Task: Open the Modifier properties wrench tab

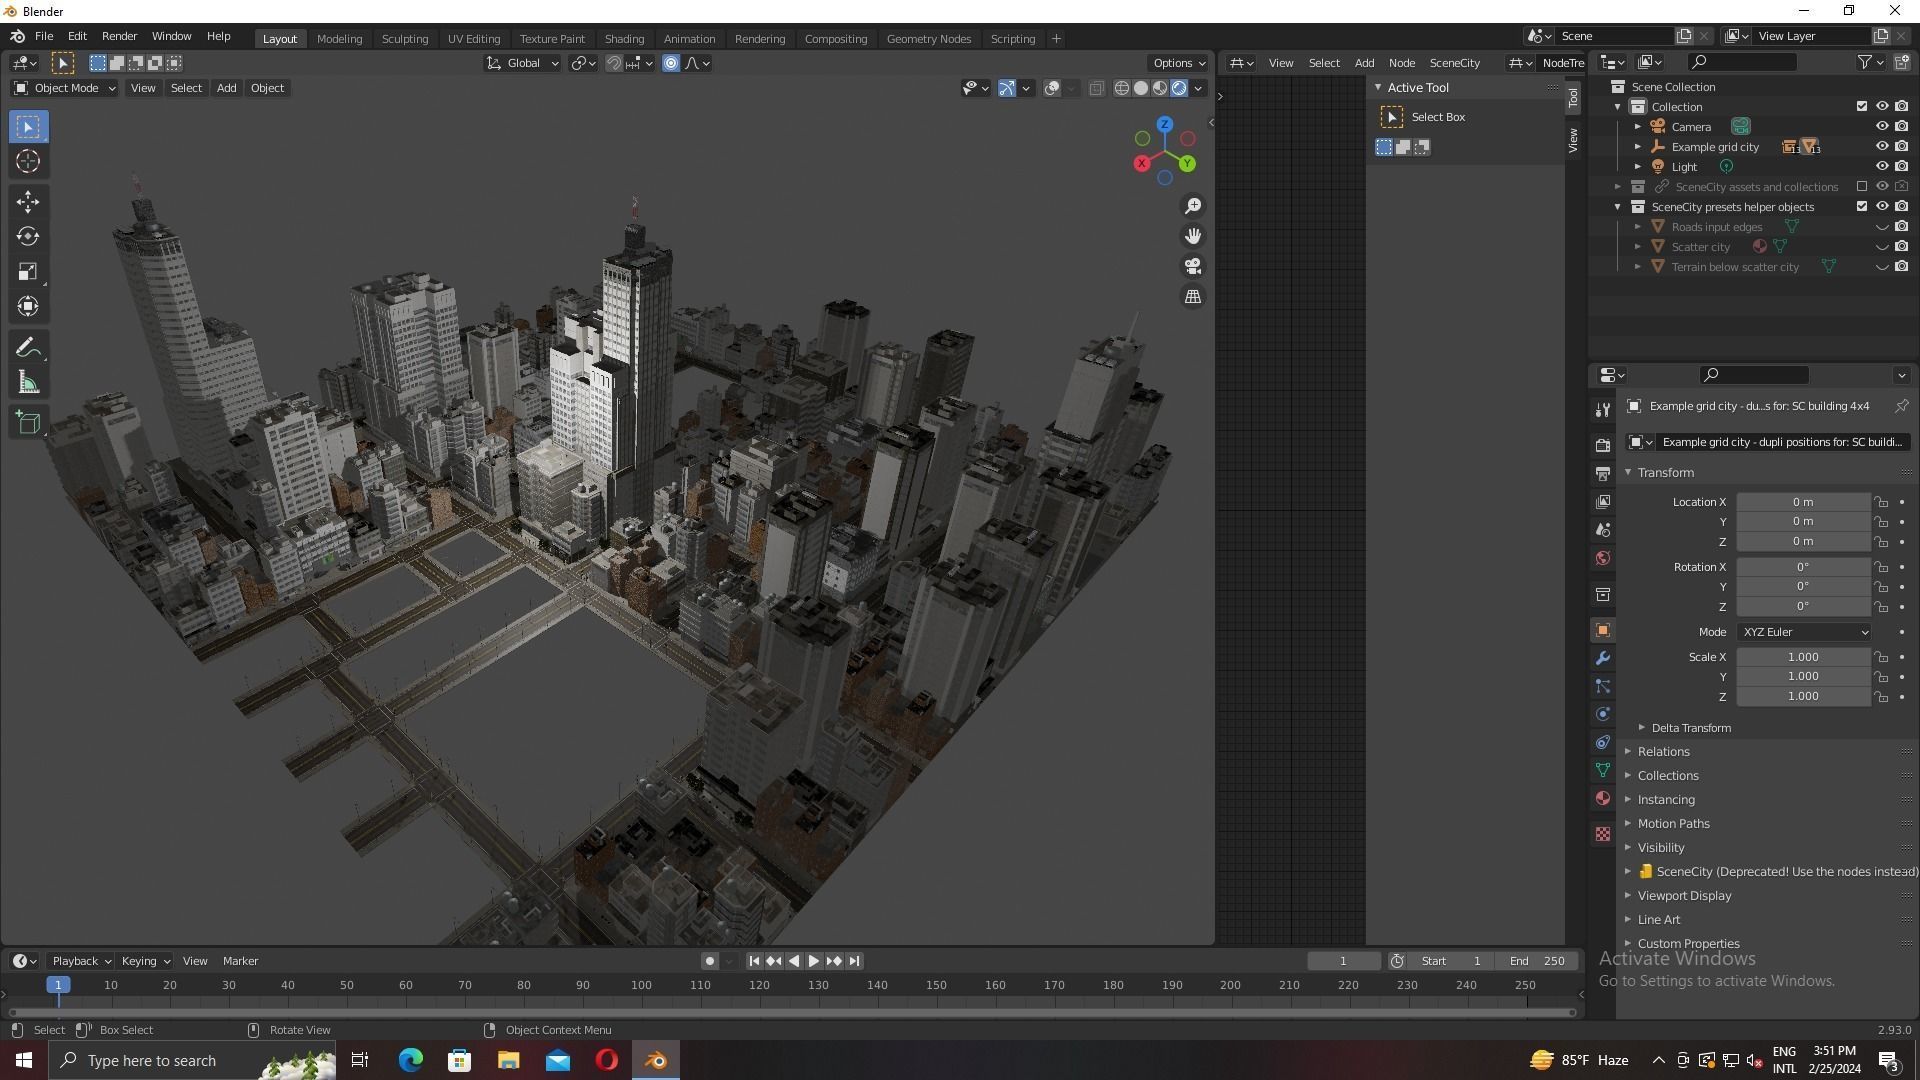Action: tap(1603, 658)
